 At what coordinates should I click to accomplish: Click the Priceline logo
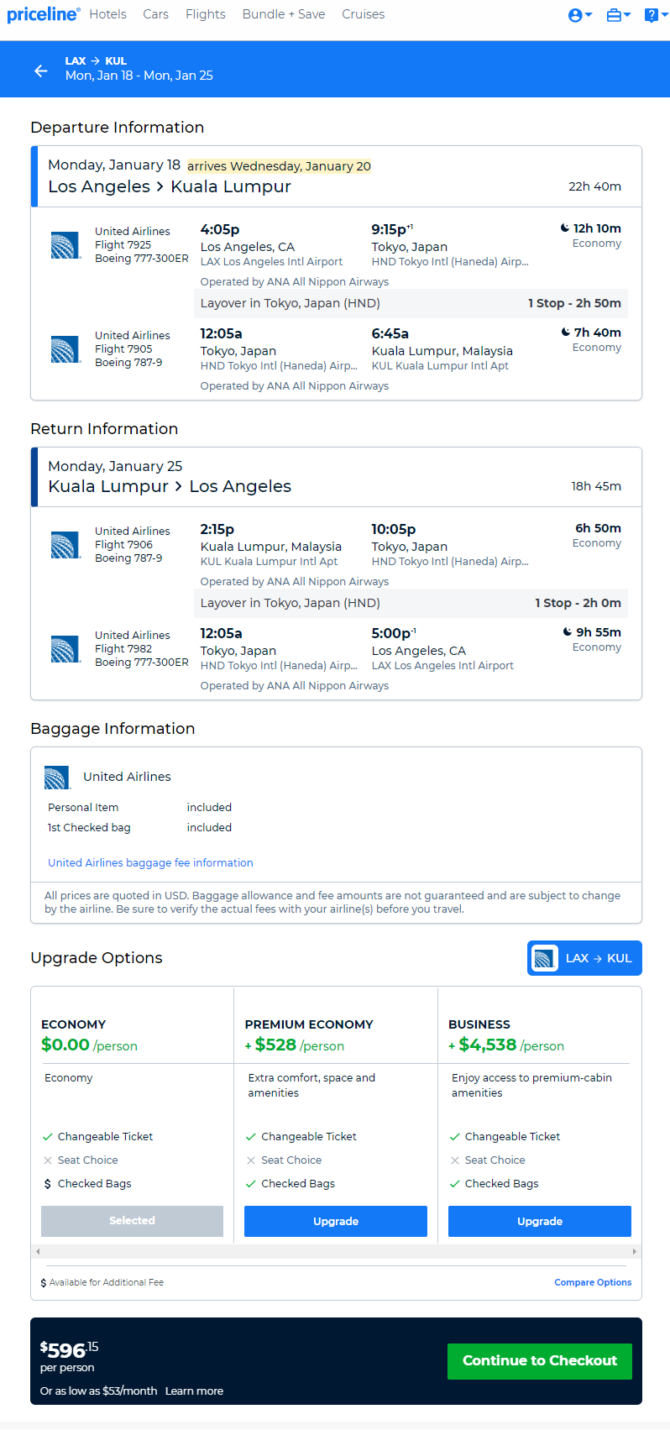click(x=43, y=14)
